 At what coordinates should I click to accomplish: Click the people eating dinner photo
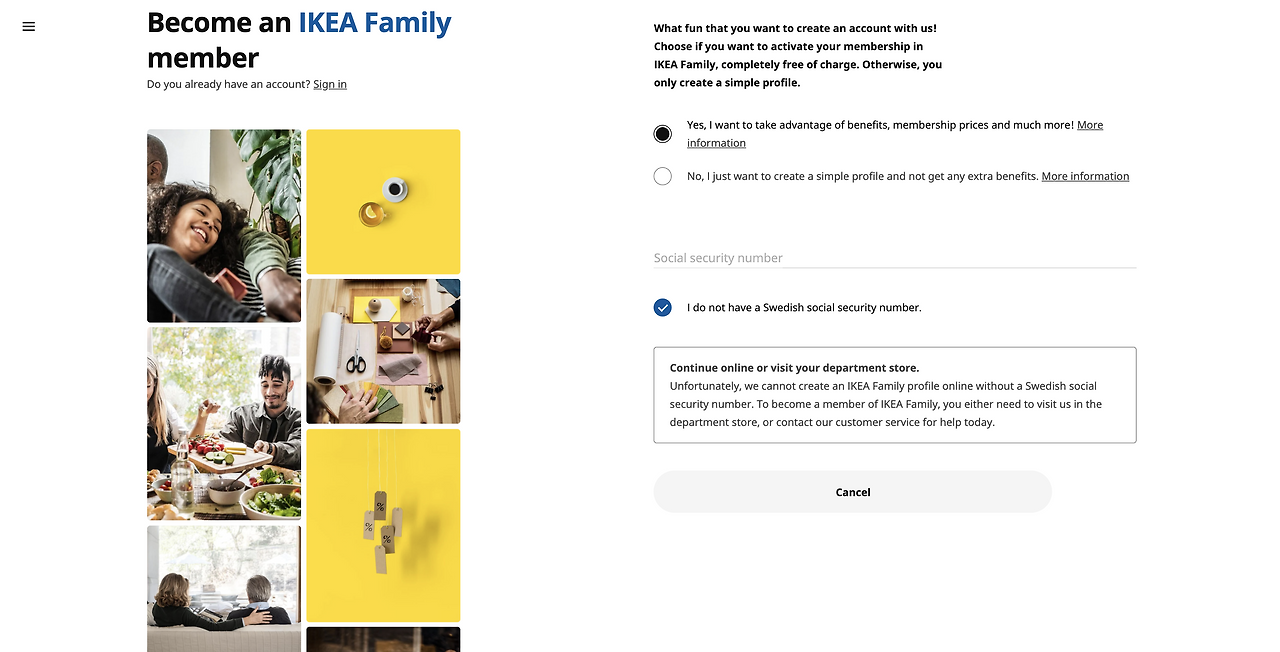(x=223, y=423)
